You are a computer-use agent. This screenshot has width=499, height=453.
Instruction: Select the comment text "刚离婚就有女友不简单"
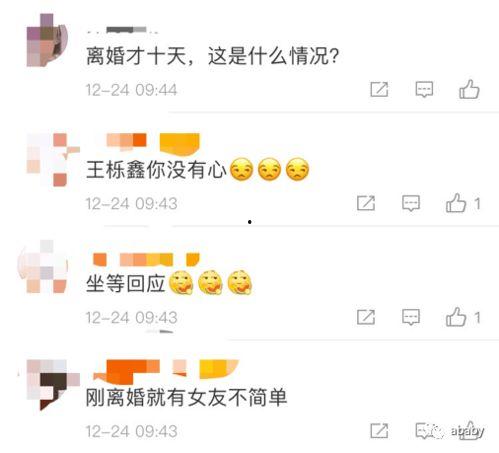pos(186,397)
